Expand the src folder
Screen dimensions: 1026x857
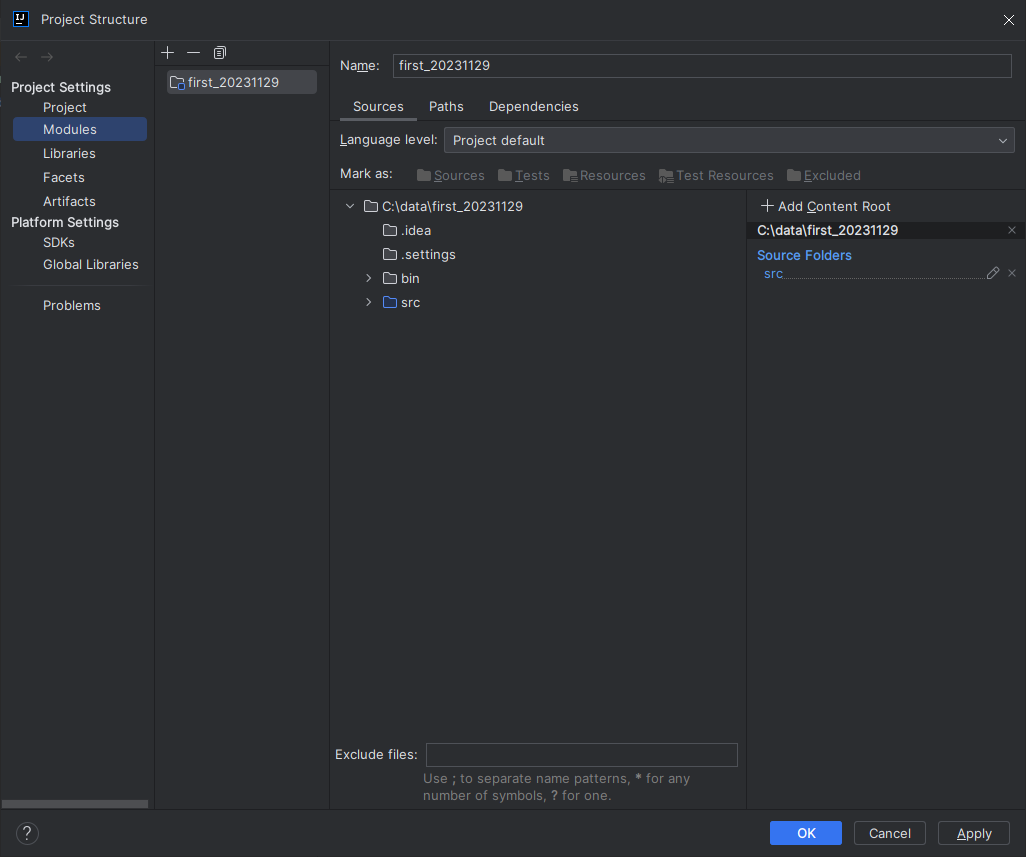pyautogui.click(x=368, y=302)
